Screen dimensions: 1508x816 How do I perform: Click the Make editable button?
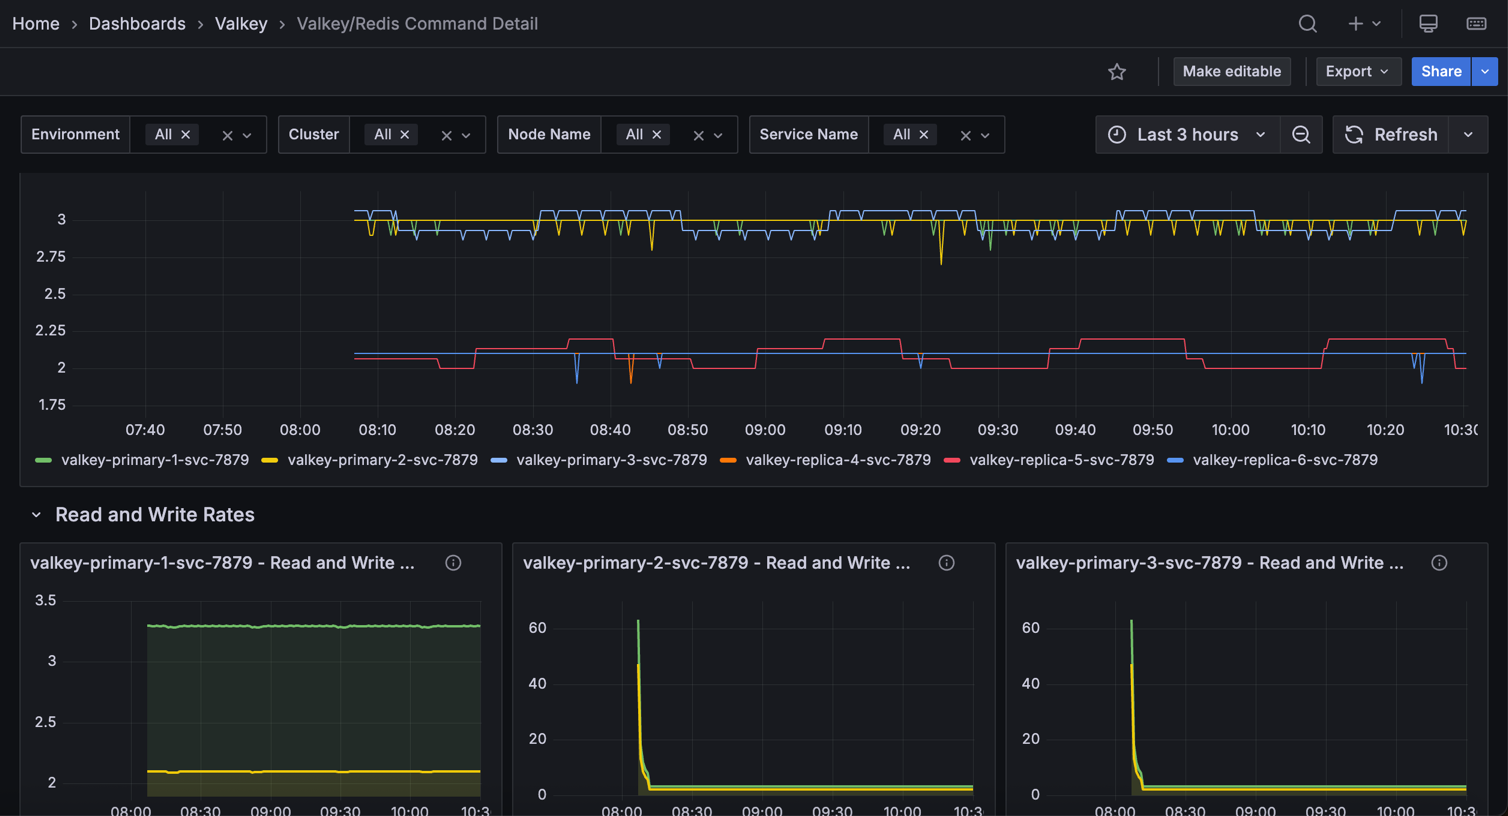click(1232, 71)
